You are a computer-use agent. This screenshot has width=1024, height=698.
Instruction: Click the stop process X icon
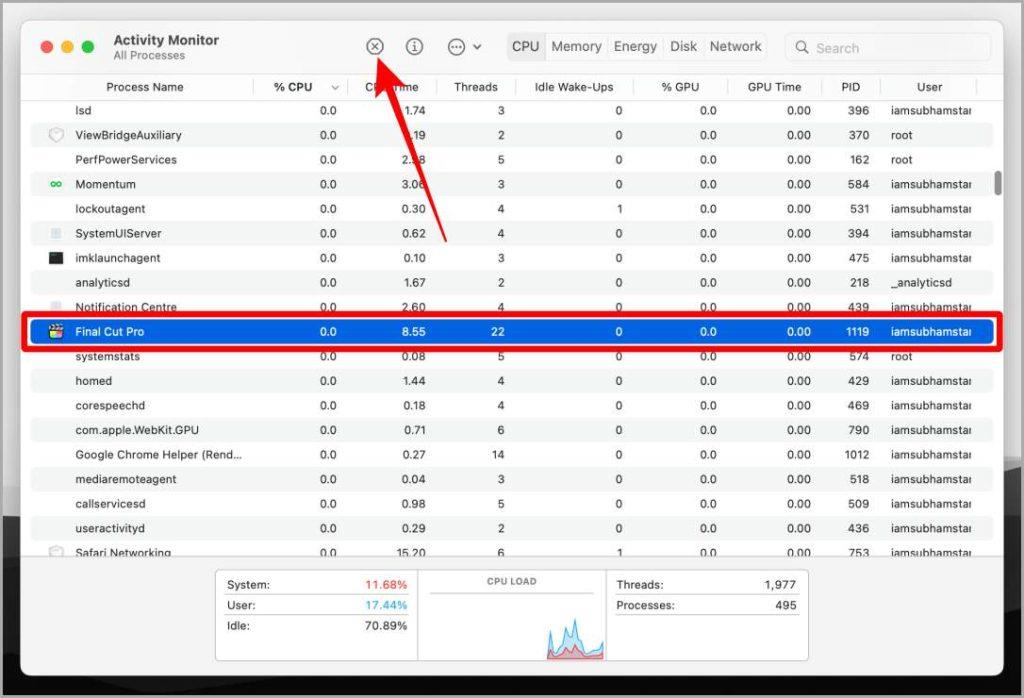tap(375, 46)
